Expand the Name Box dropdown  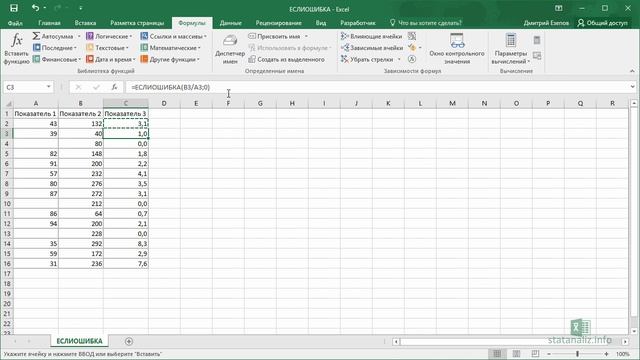pos(49,87)
